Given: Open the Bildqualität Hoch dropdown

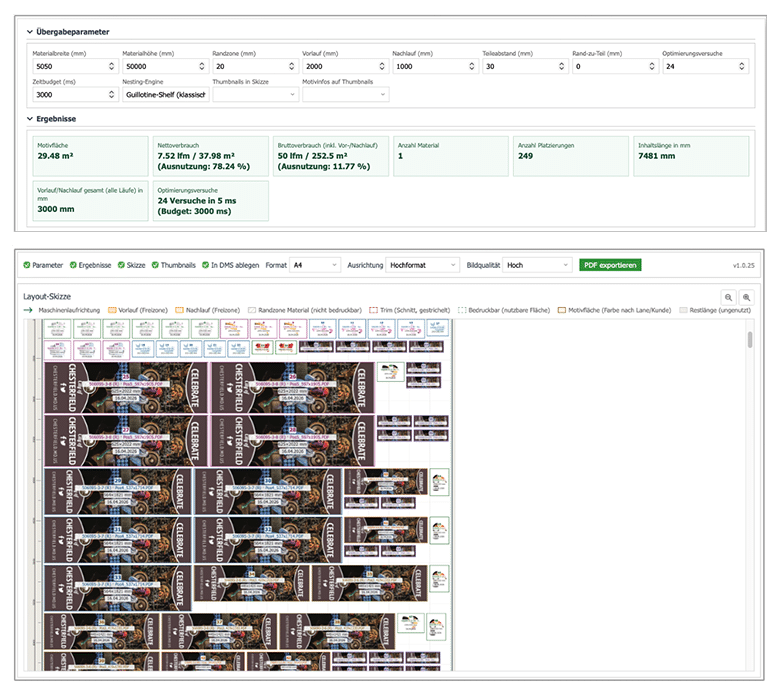Looking at the screenshot, I should [537, 265].
